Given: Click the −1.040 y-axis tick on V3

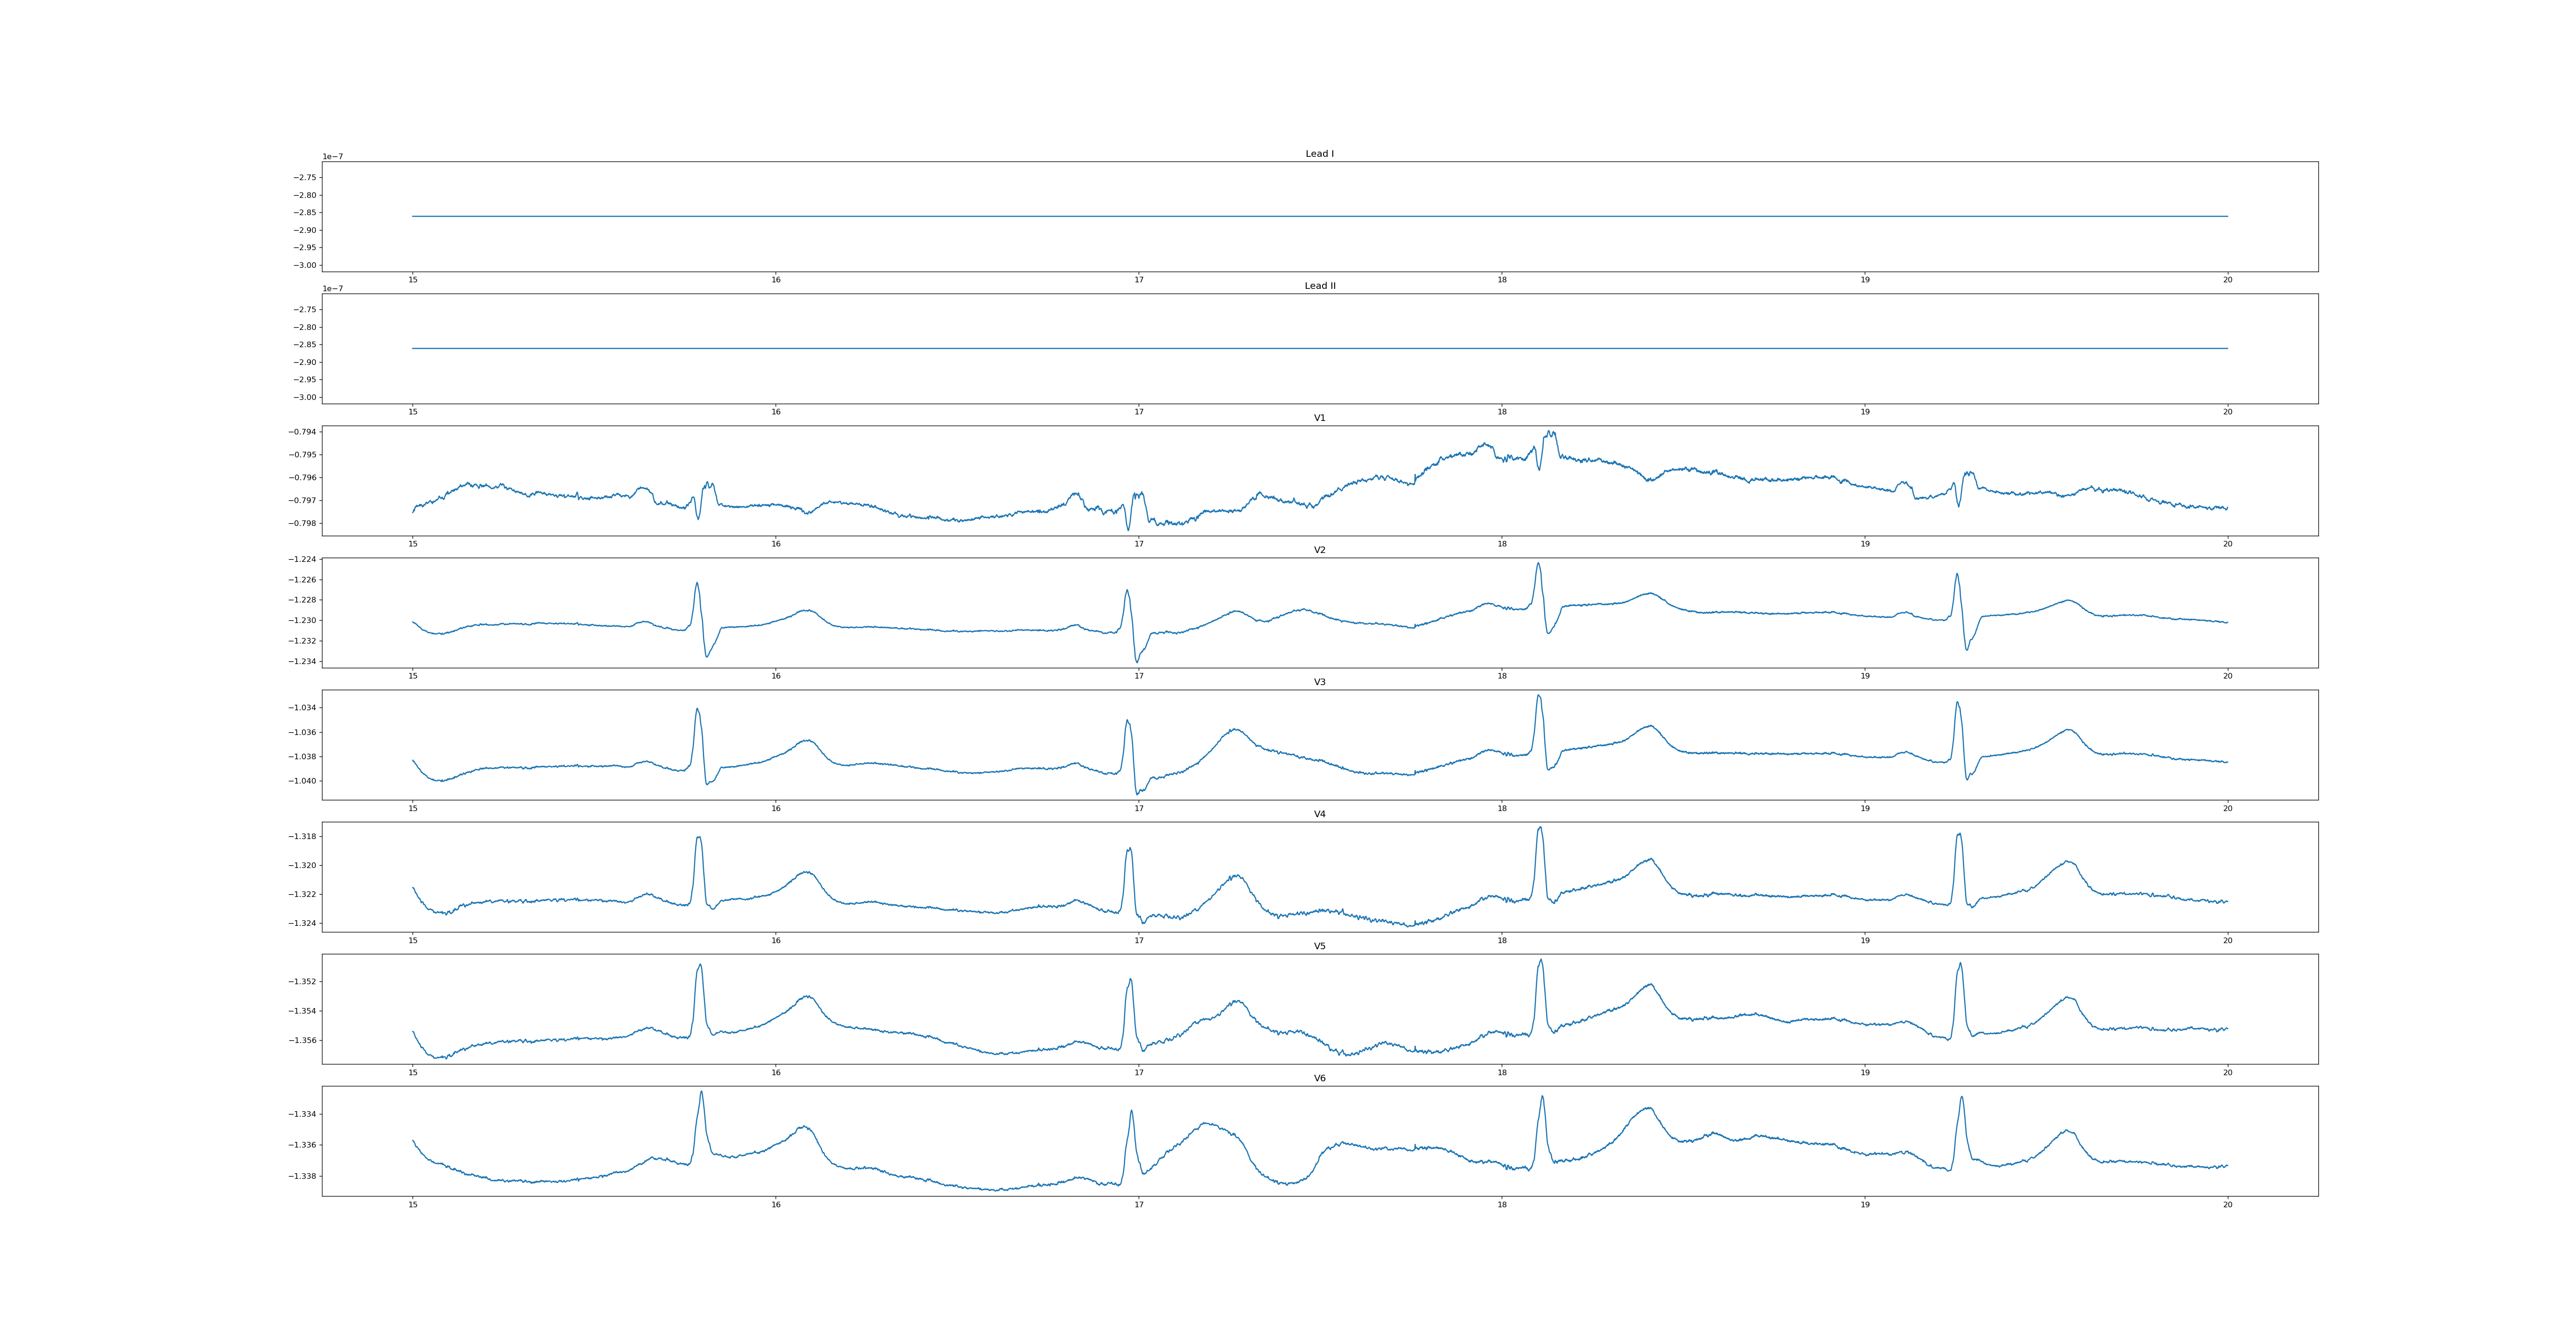Looking at the screenshot, I should coord(302,781).
